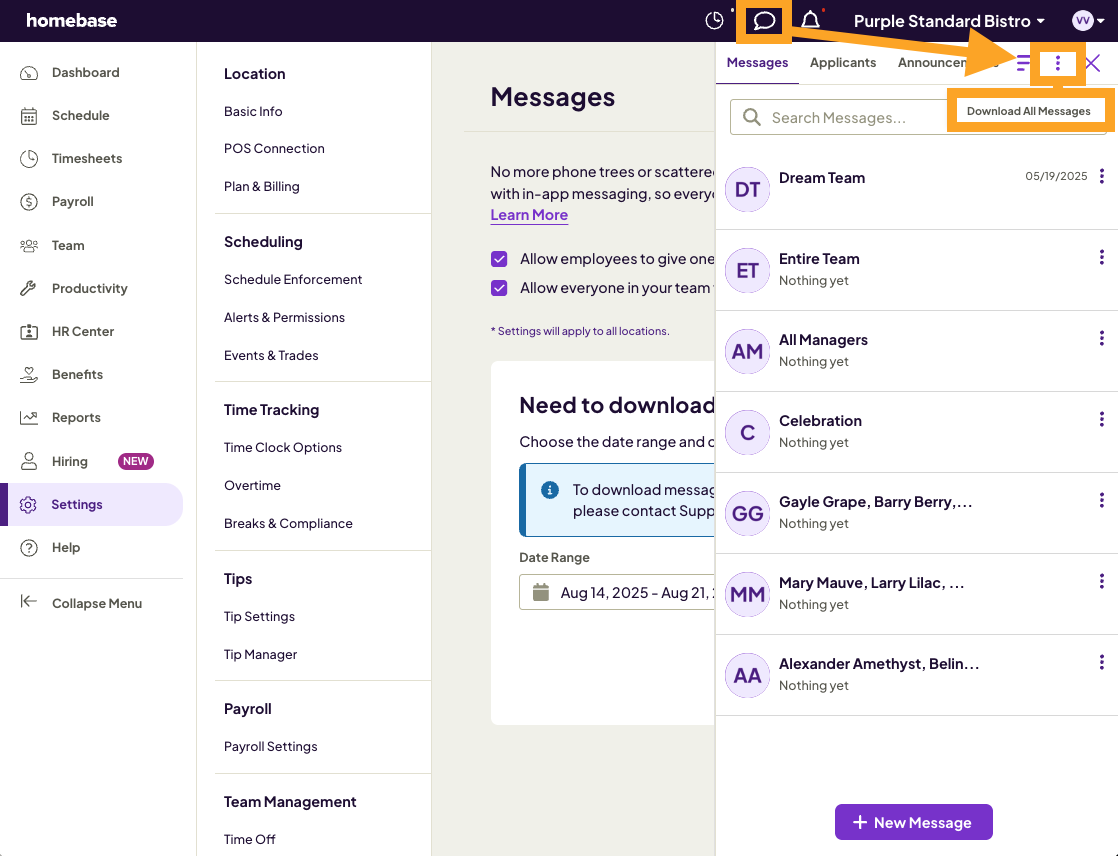Open Overtime settings
The width and height of the screenshot is (1118, 856).
252,485
